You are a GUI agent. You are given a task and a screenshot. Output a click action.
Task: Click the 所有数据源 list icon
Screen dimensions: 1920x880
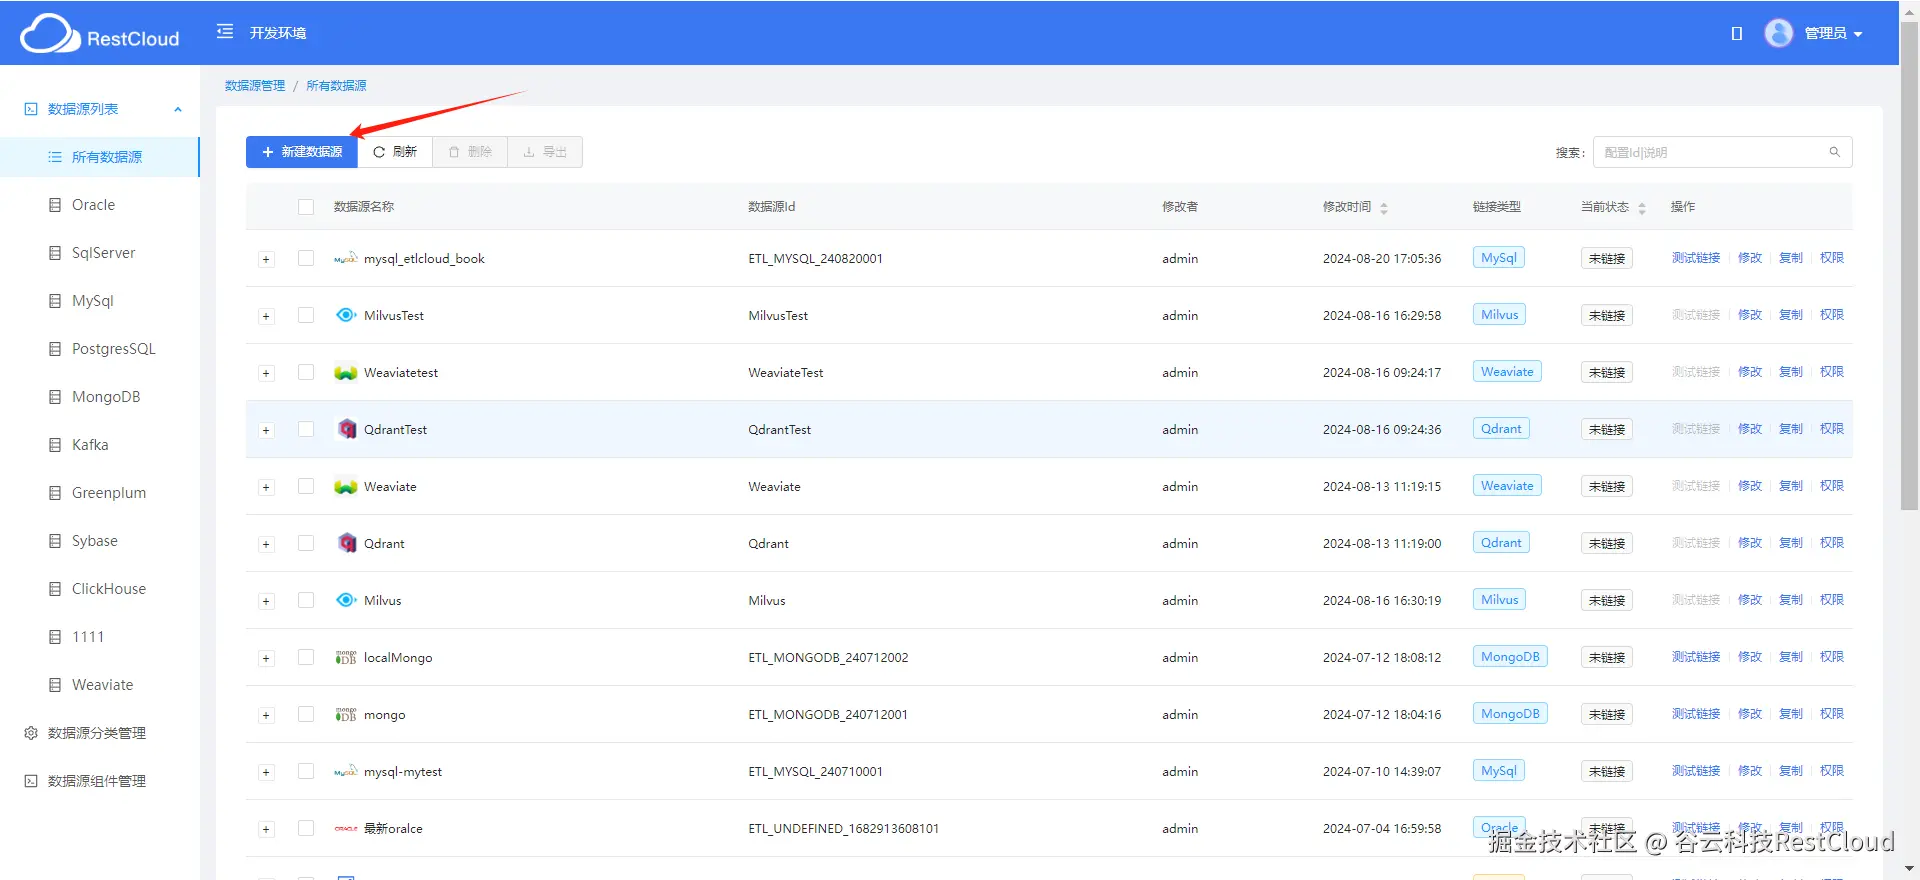tap(55, 157)
